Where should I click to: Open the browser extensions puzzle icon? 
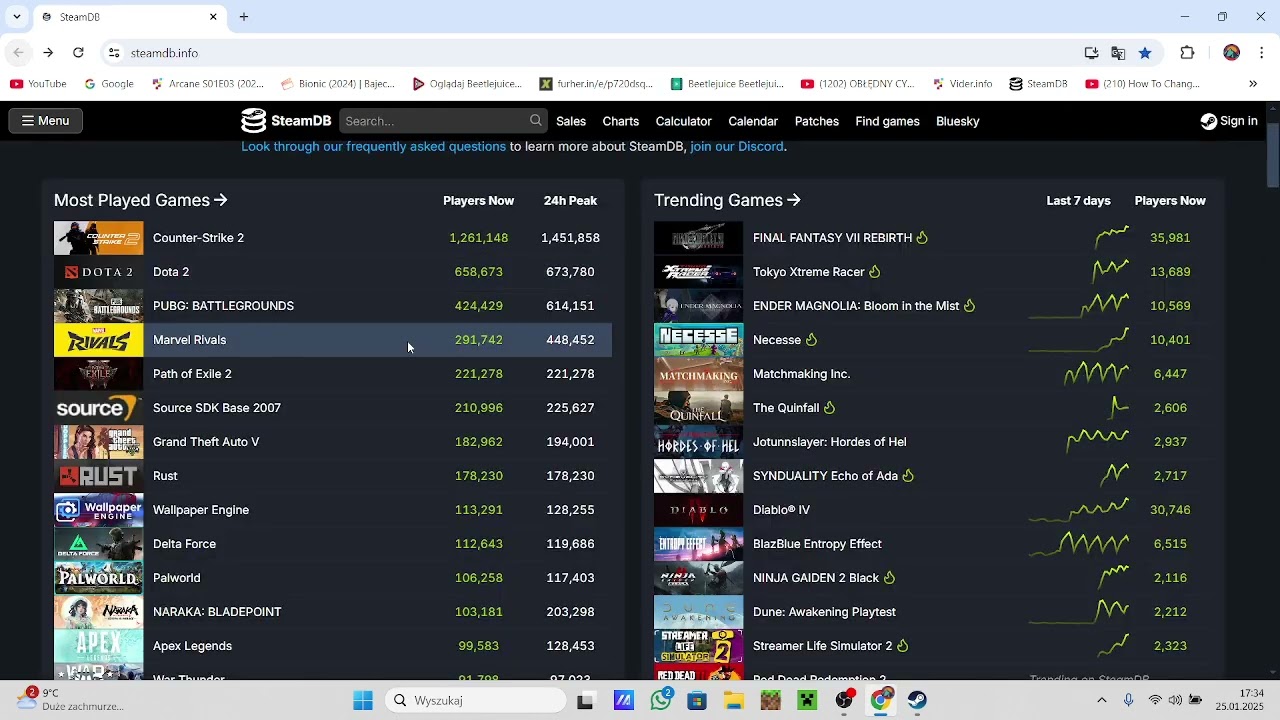click(1188, 53)
